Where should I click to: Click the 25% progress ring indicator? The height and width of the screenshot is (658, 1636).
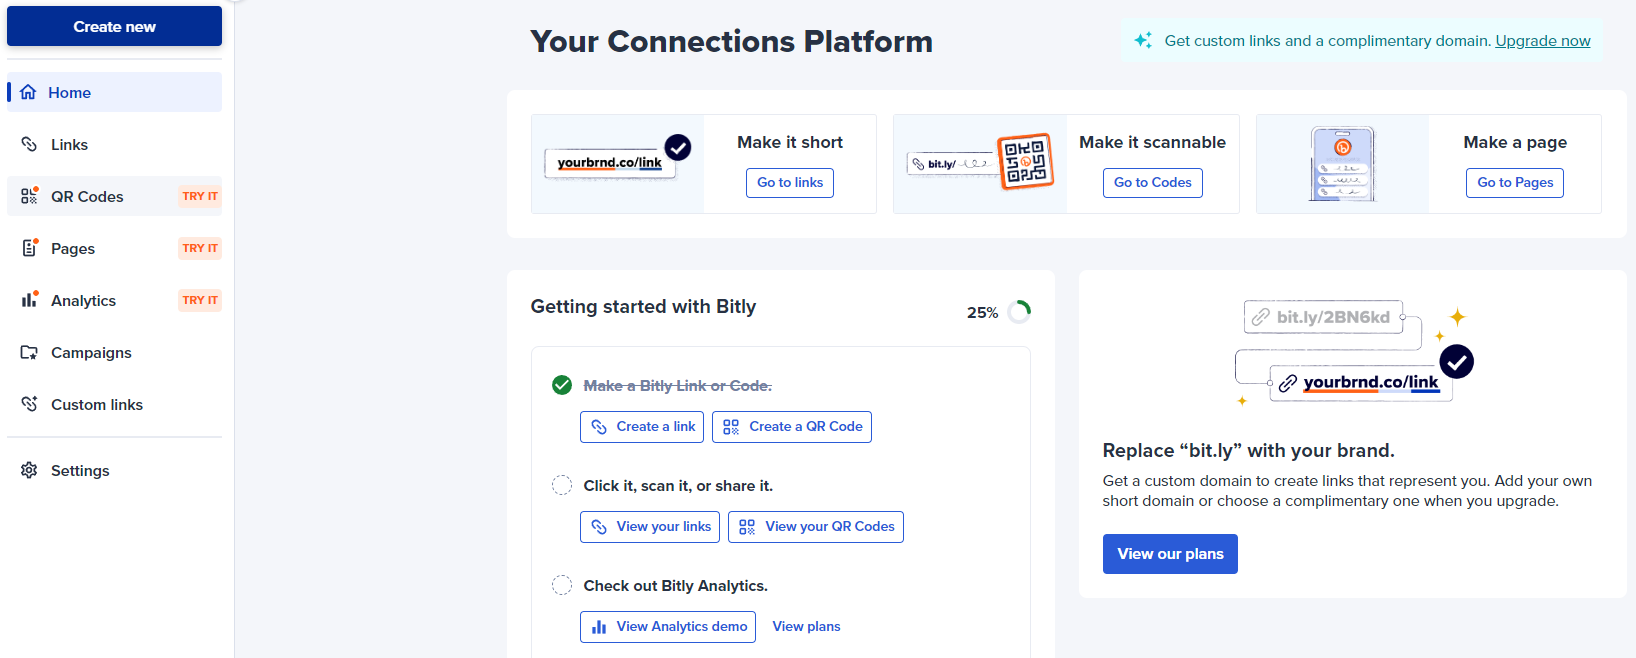pos(1019,312)
